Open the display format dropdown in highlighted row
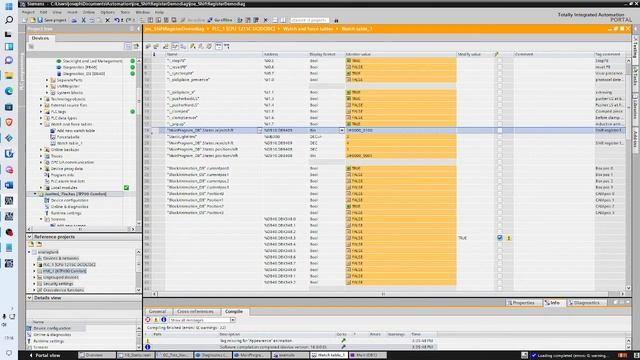The height and width of the screenshot is (360, 640). [342, 130]
